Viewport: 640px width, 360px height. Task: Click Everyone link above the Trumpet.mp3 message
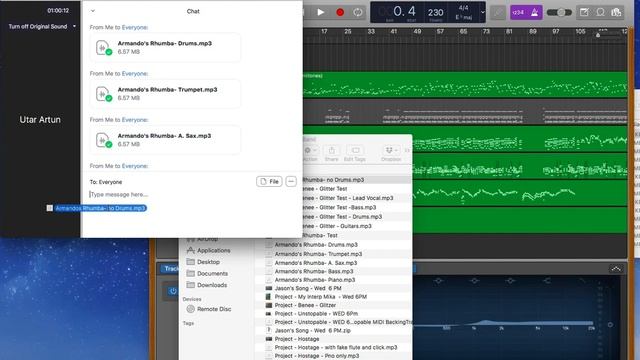[135, 73]
